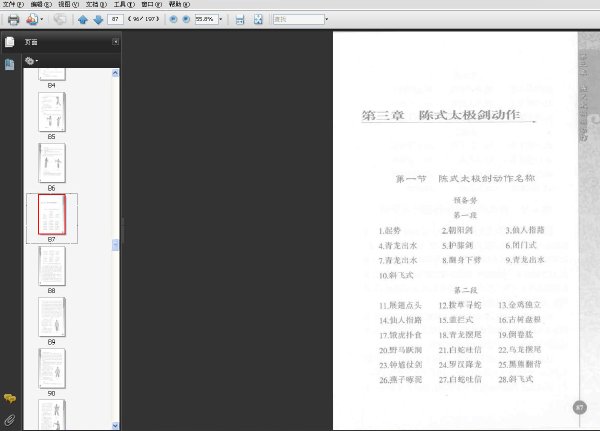Click the chapter heading 第三章 陈式太极剑动作
The width and height of the screenshot is (600, 431).
440,115
